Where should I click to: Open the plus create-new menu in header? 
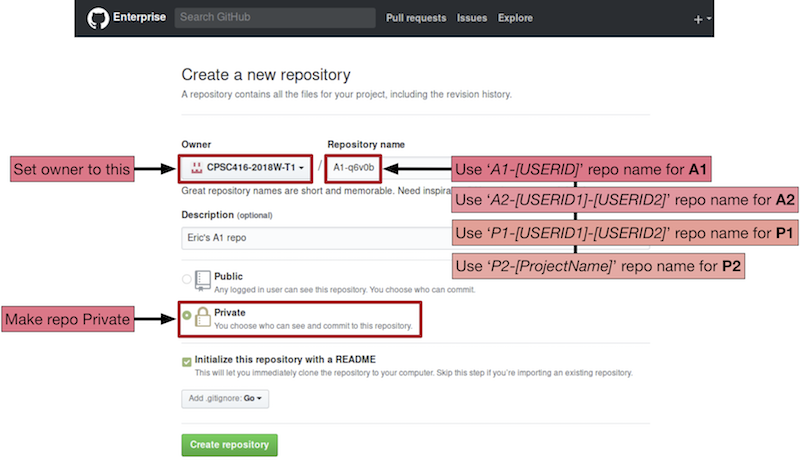click(x=702, y=19)
